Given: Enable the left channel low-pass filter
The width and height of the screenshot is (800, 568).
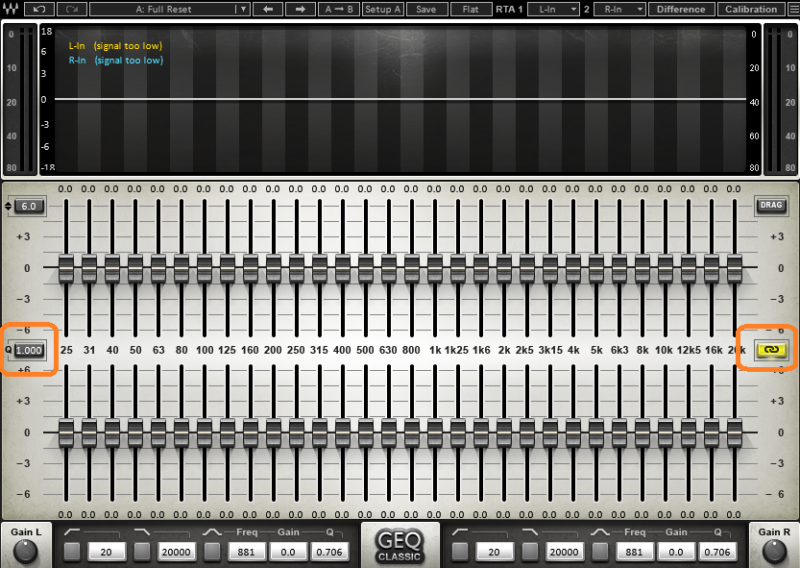Looking at the screenshot, I should coord(143,551).
